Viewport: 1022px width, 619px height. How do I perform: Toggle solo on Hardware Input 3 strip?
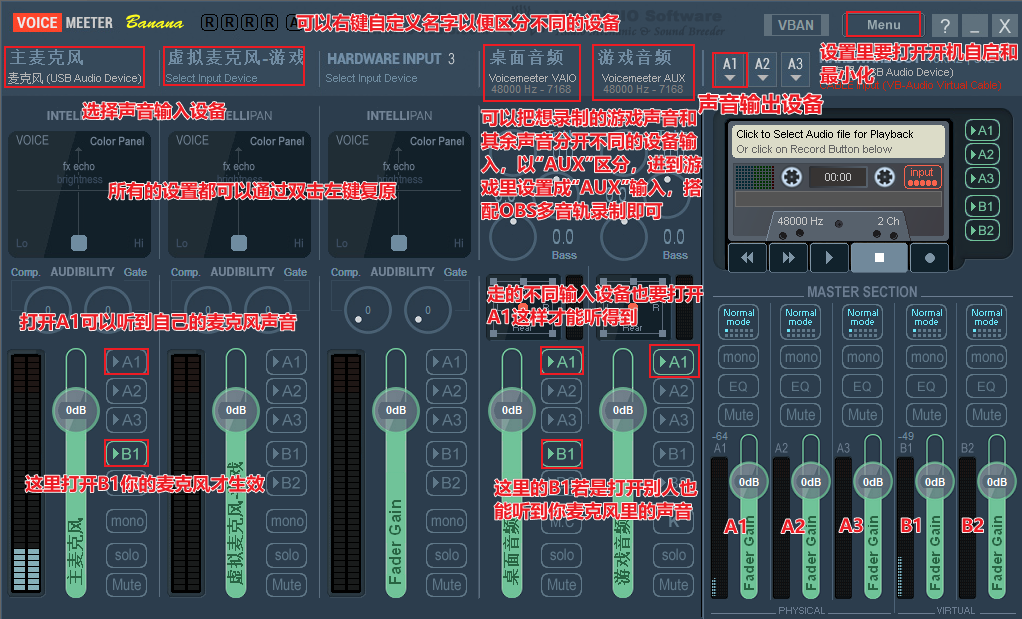(447, 554)
